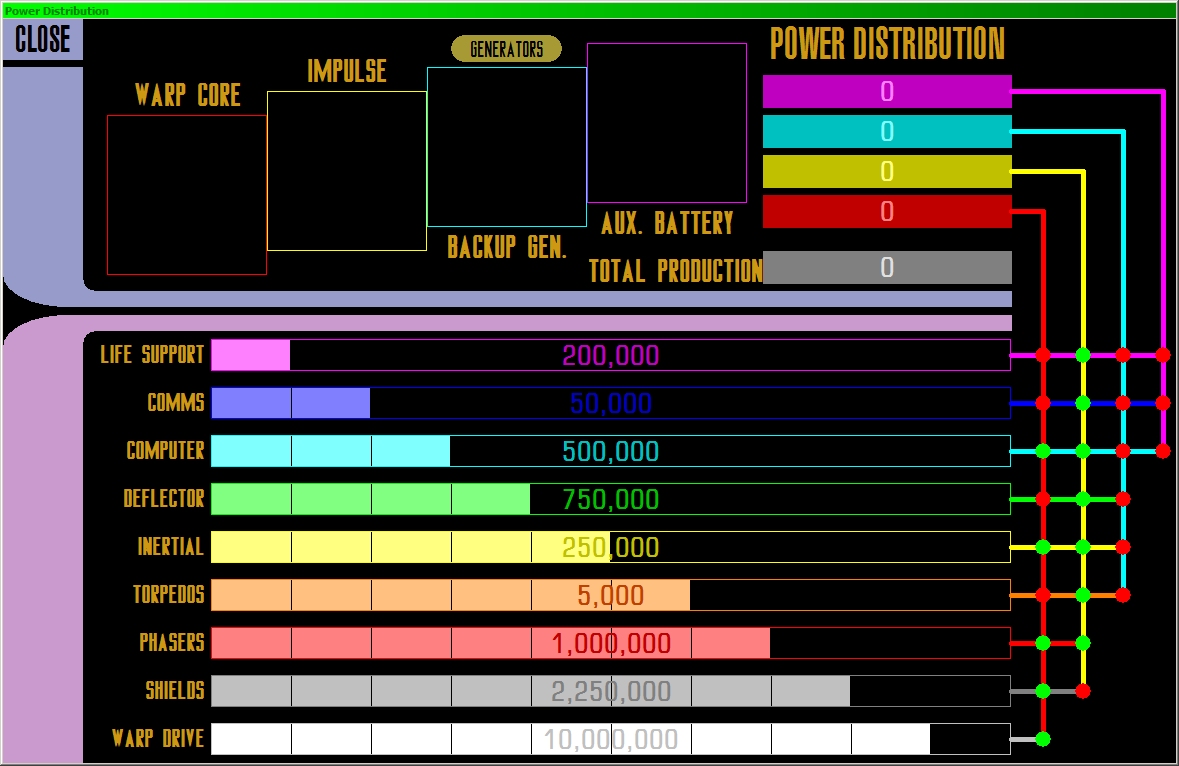Toggle Comms node on yellow line
The height and width of the screenshot is (766, 1179).
tap(1083, 403)
